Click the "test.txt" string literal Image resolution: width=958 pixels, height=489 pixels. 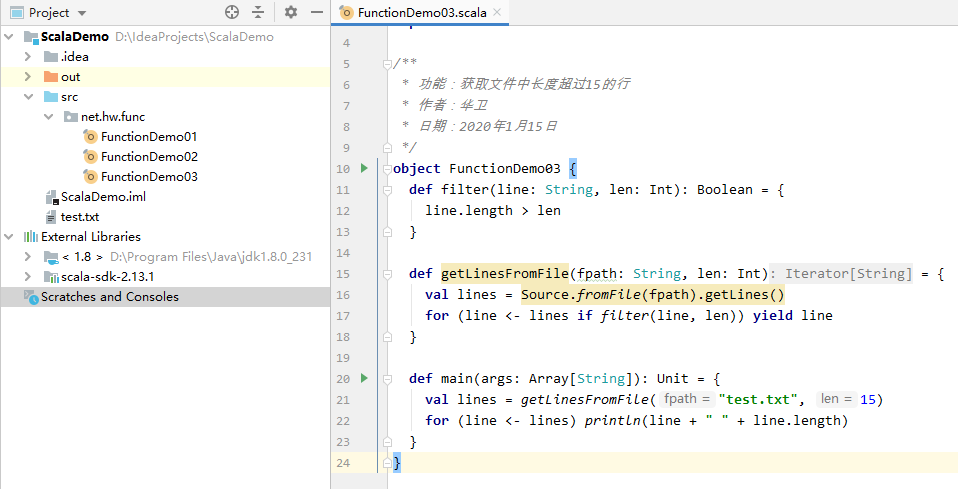[x=758, y=400]
